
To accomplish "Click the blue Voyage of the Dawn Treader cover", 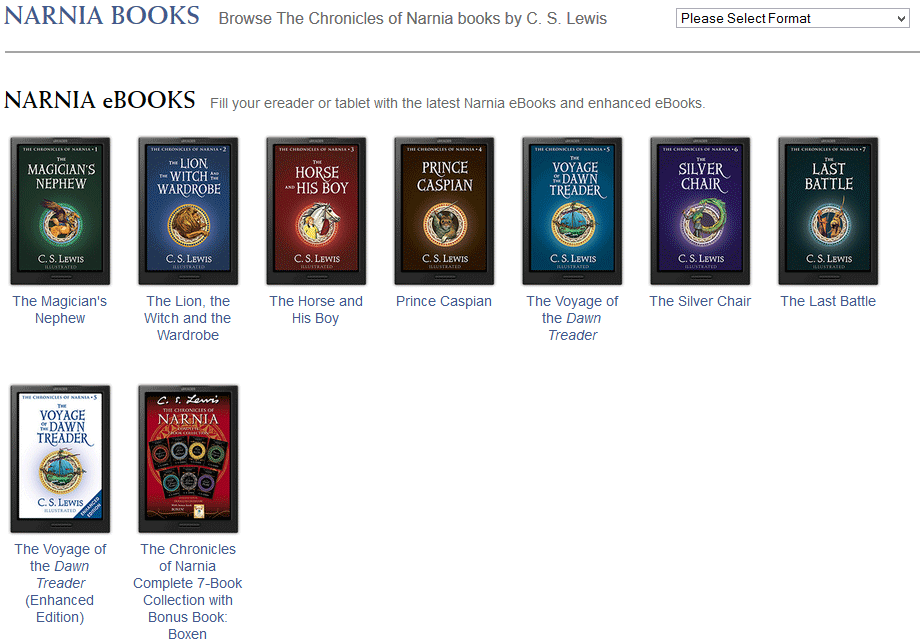I will coord(572,211).
